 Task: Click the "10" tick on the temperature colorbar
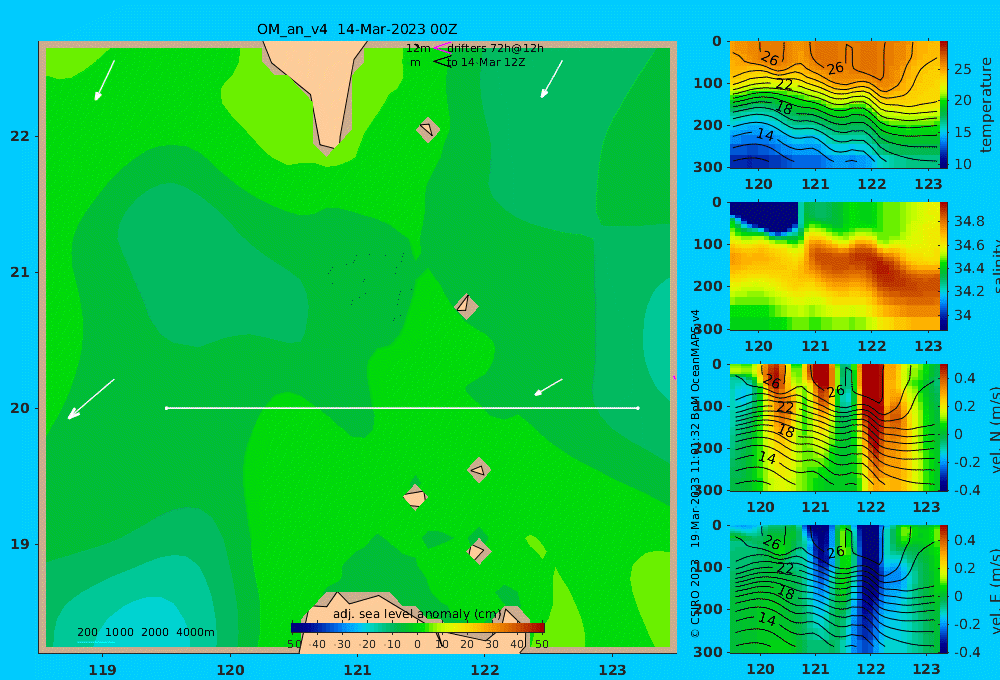pos(962,164)
